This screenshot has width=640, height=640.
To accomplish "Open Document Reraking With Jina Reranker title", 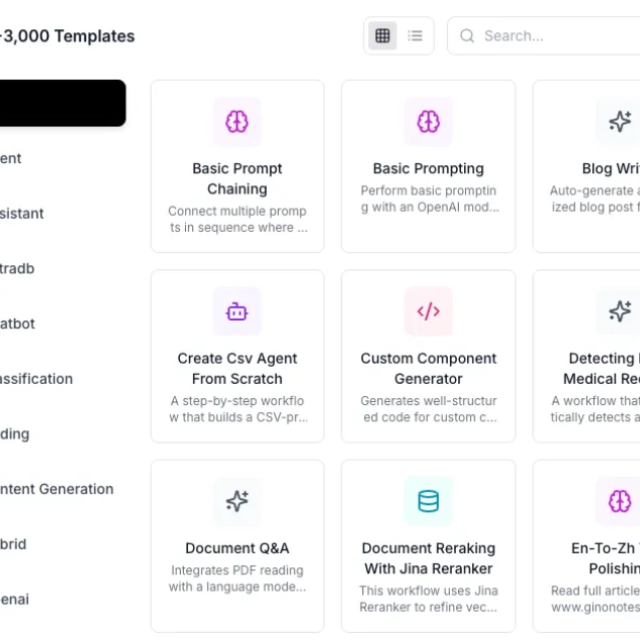I will pos(428,558).
